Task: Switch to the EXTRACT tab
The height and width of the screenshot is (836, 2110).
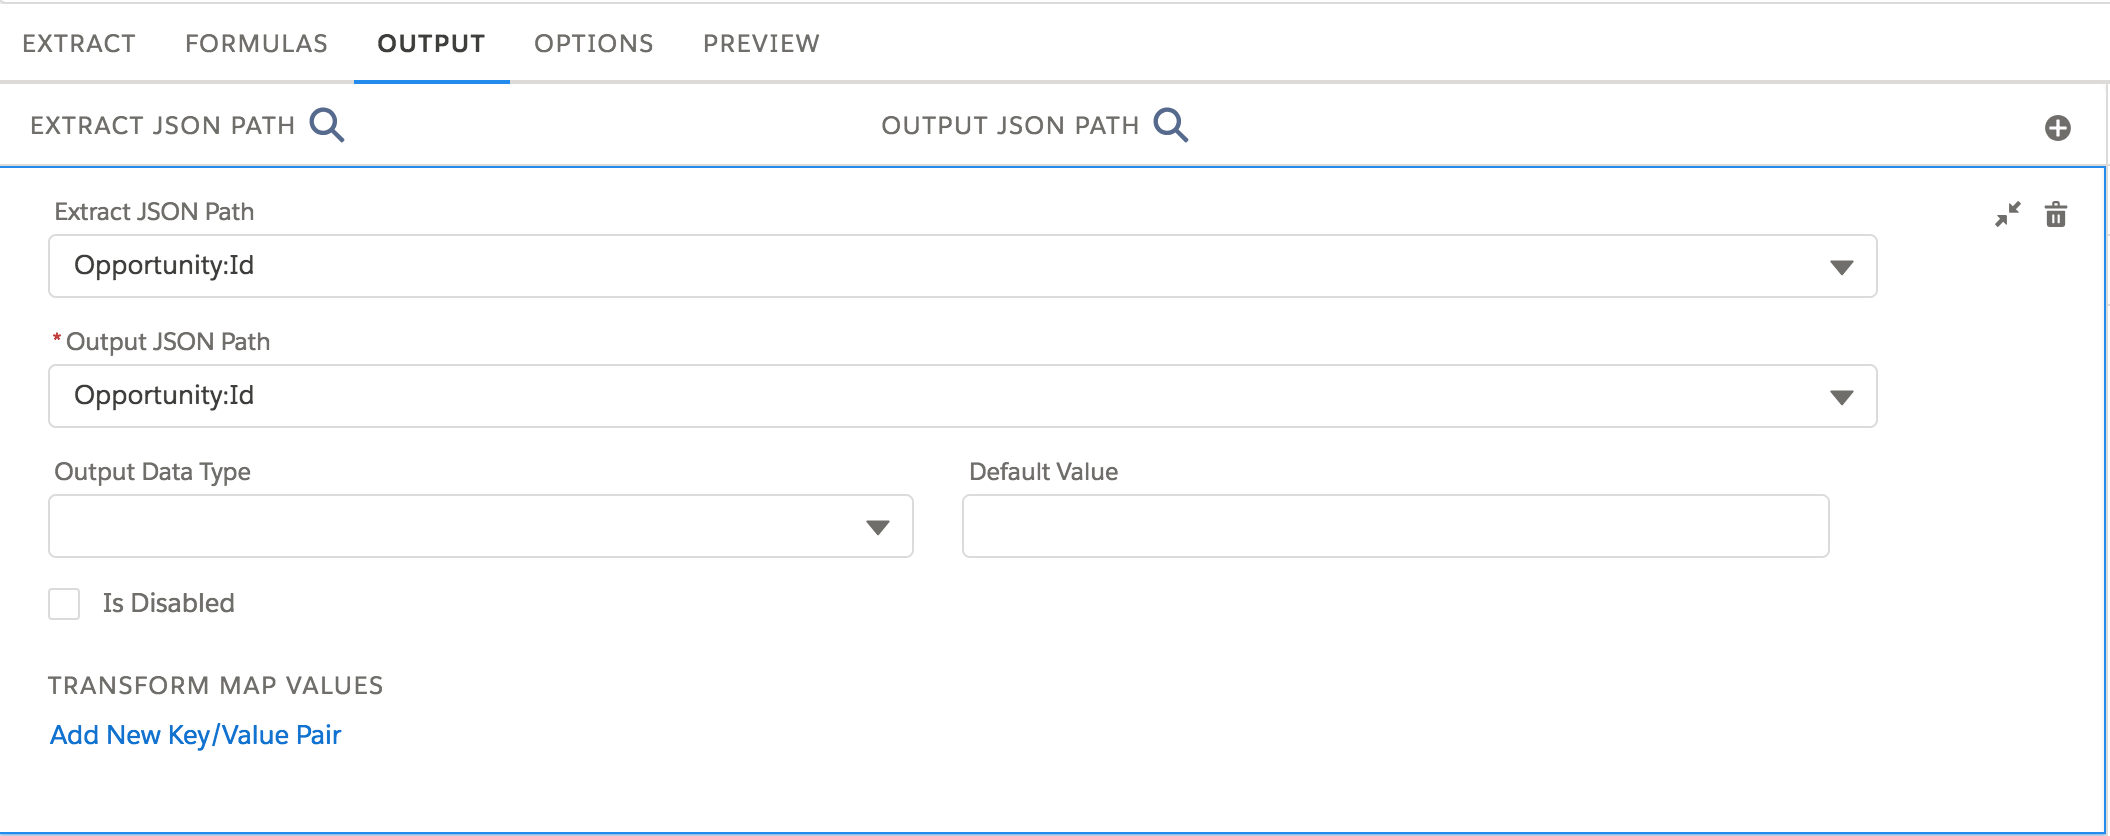Action: tap(79, 44)
